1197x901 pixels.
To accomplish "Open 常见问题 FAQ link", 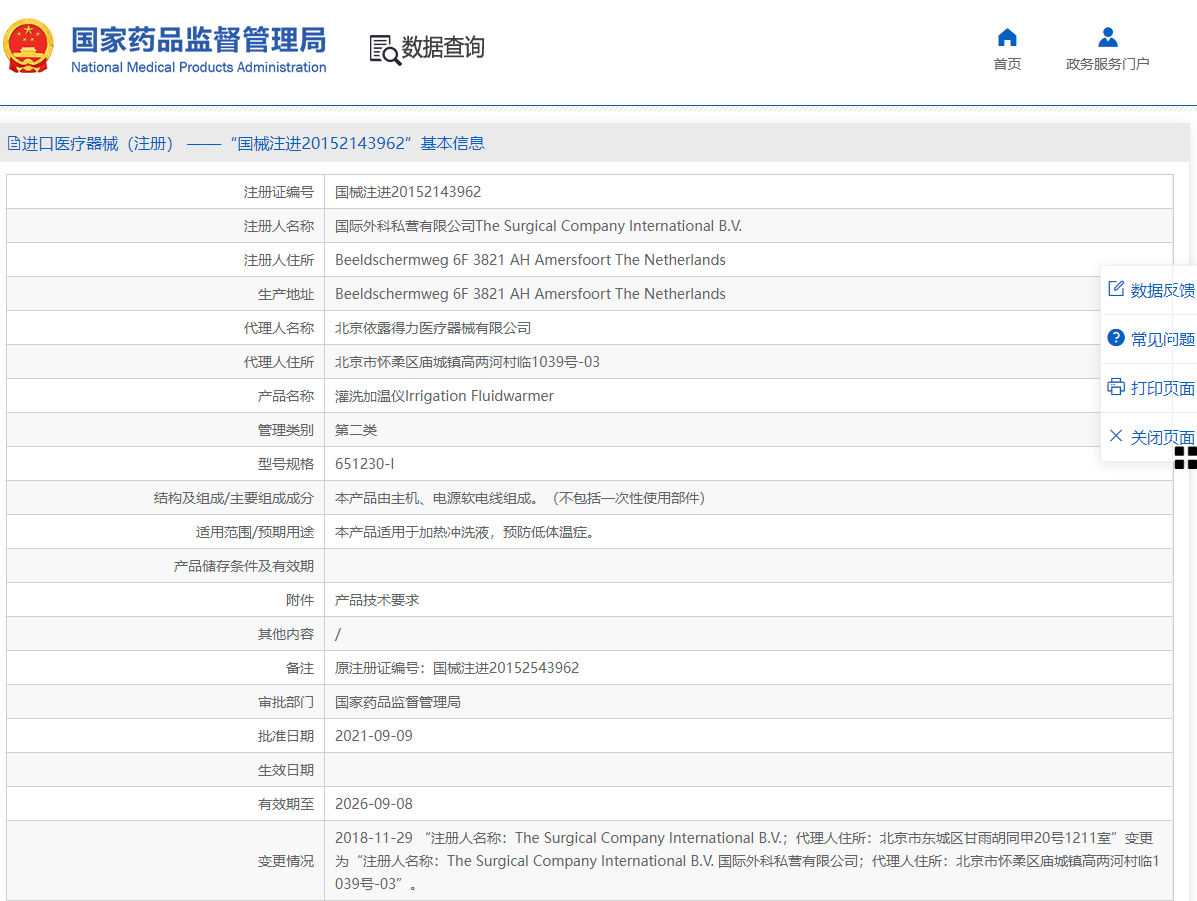I will [1162, 339].
